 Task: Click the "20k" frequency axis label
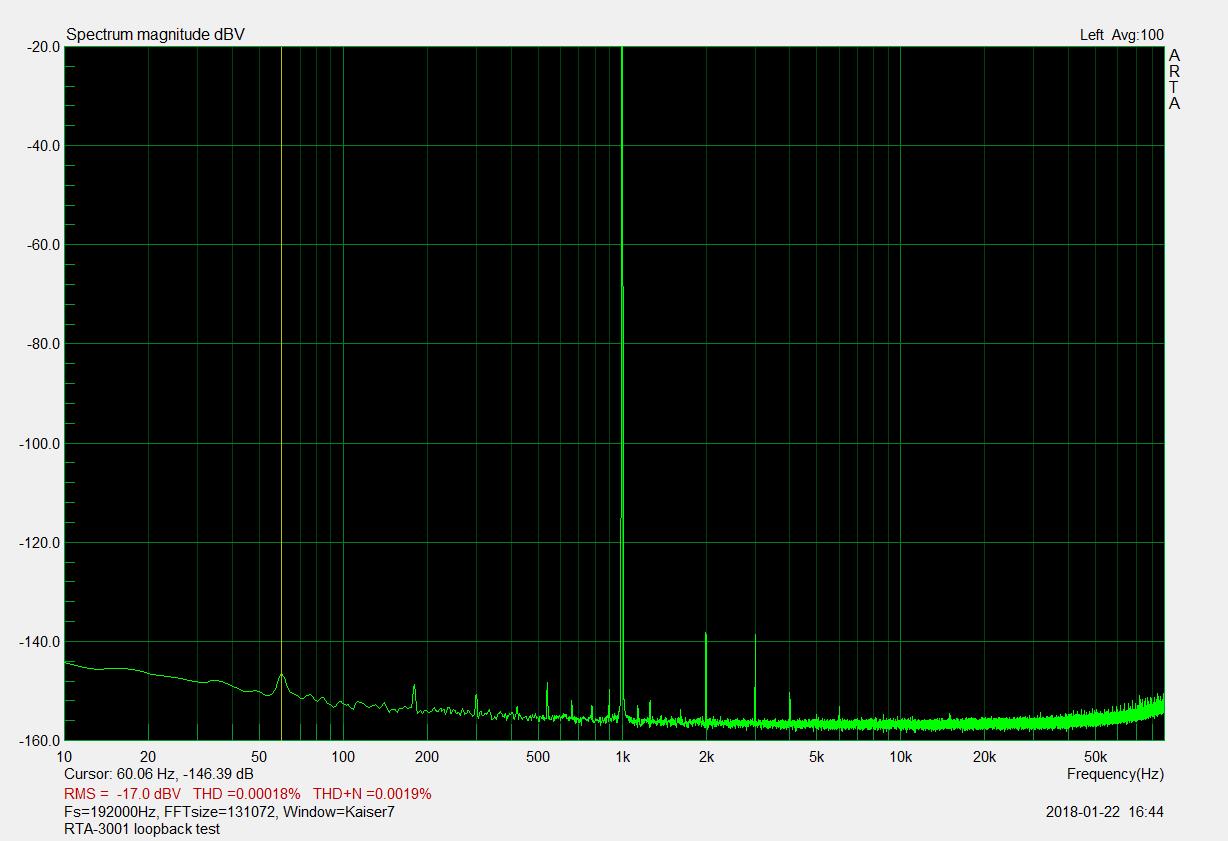tap(985, 757)
